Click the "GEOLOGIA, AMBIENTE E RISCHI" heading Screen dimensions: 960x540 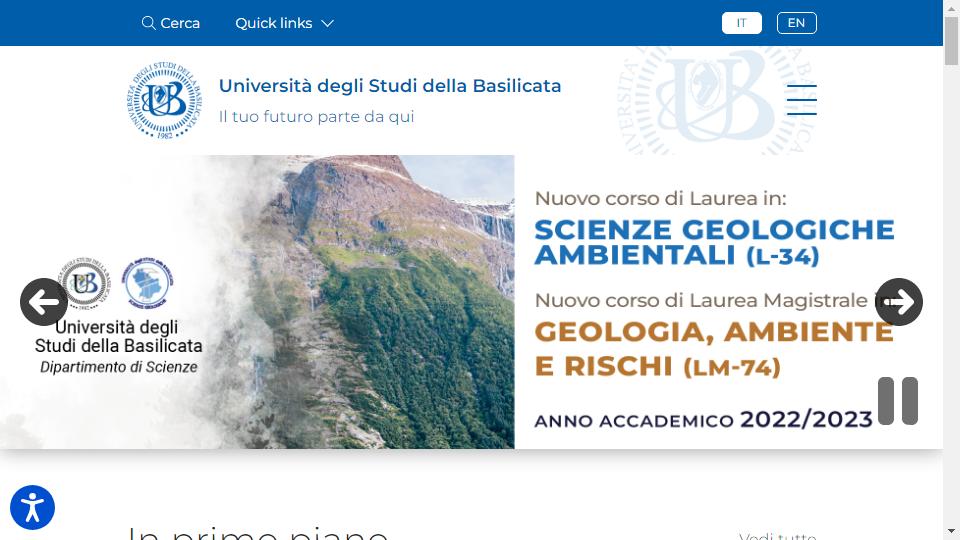coord(714,349)
